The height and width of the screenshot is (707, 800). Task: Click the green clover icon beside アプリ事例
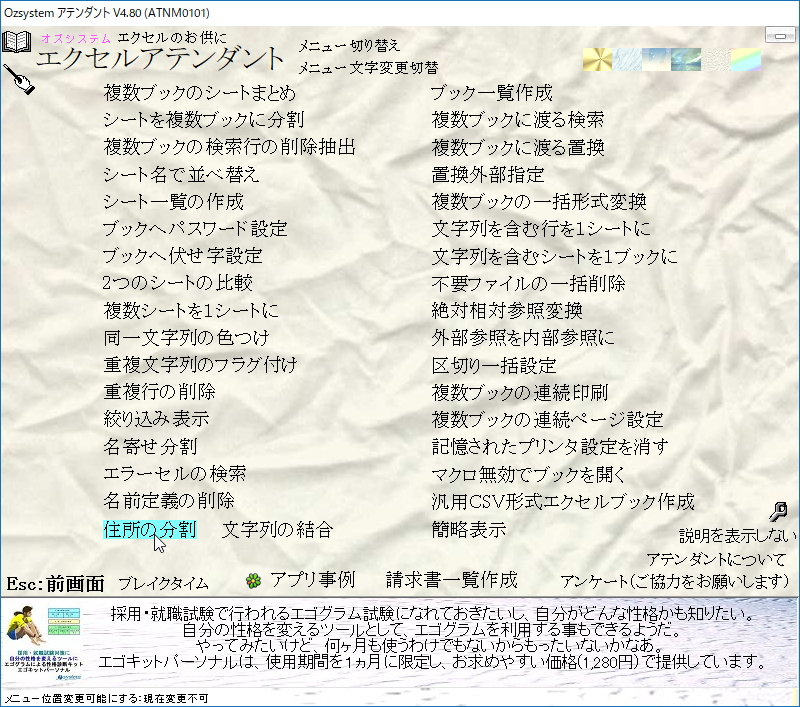(252, 580)
